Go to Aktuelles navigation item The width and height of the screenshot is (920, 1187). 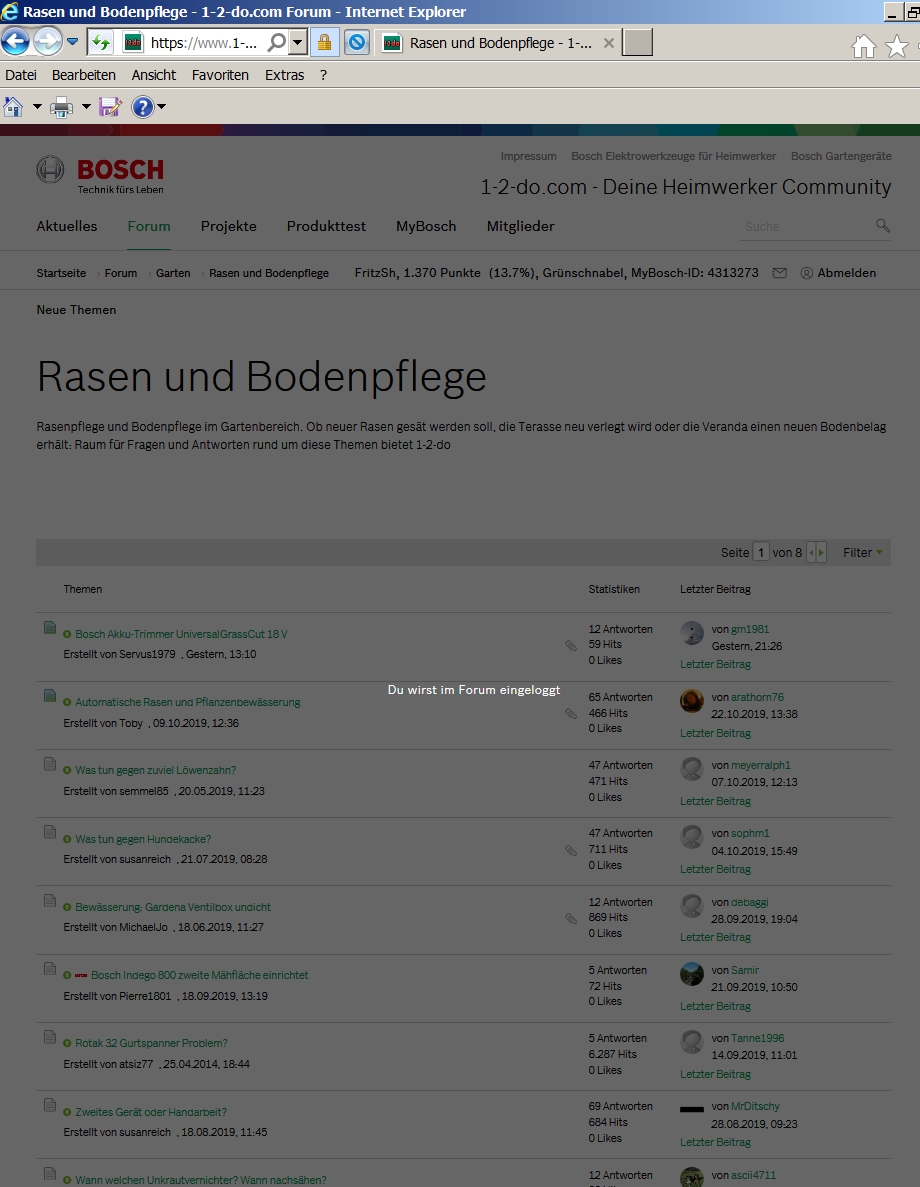67,226
